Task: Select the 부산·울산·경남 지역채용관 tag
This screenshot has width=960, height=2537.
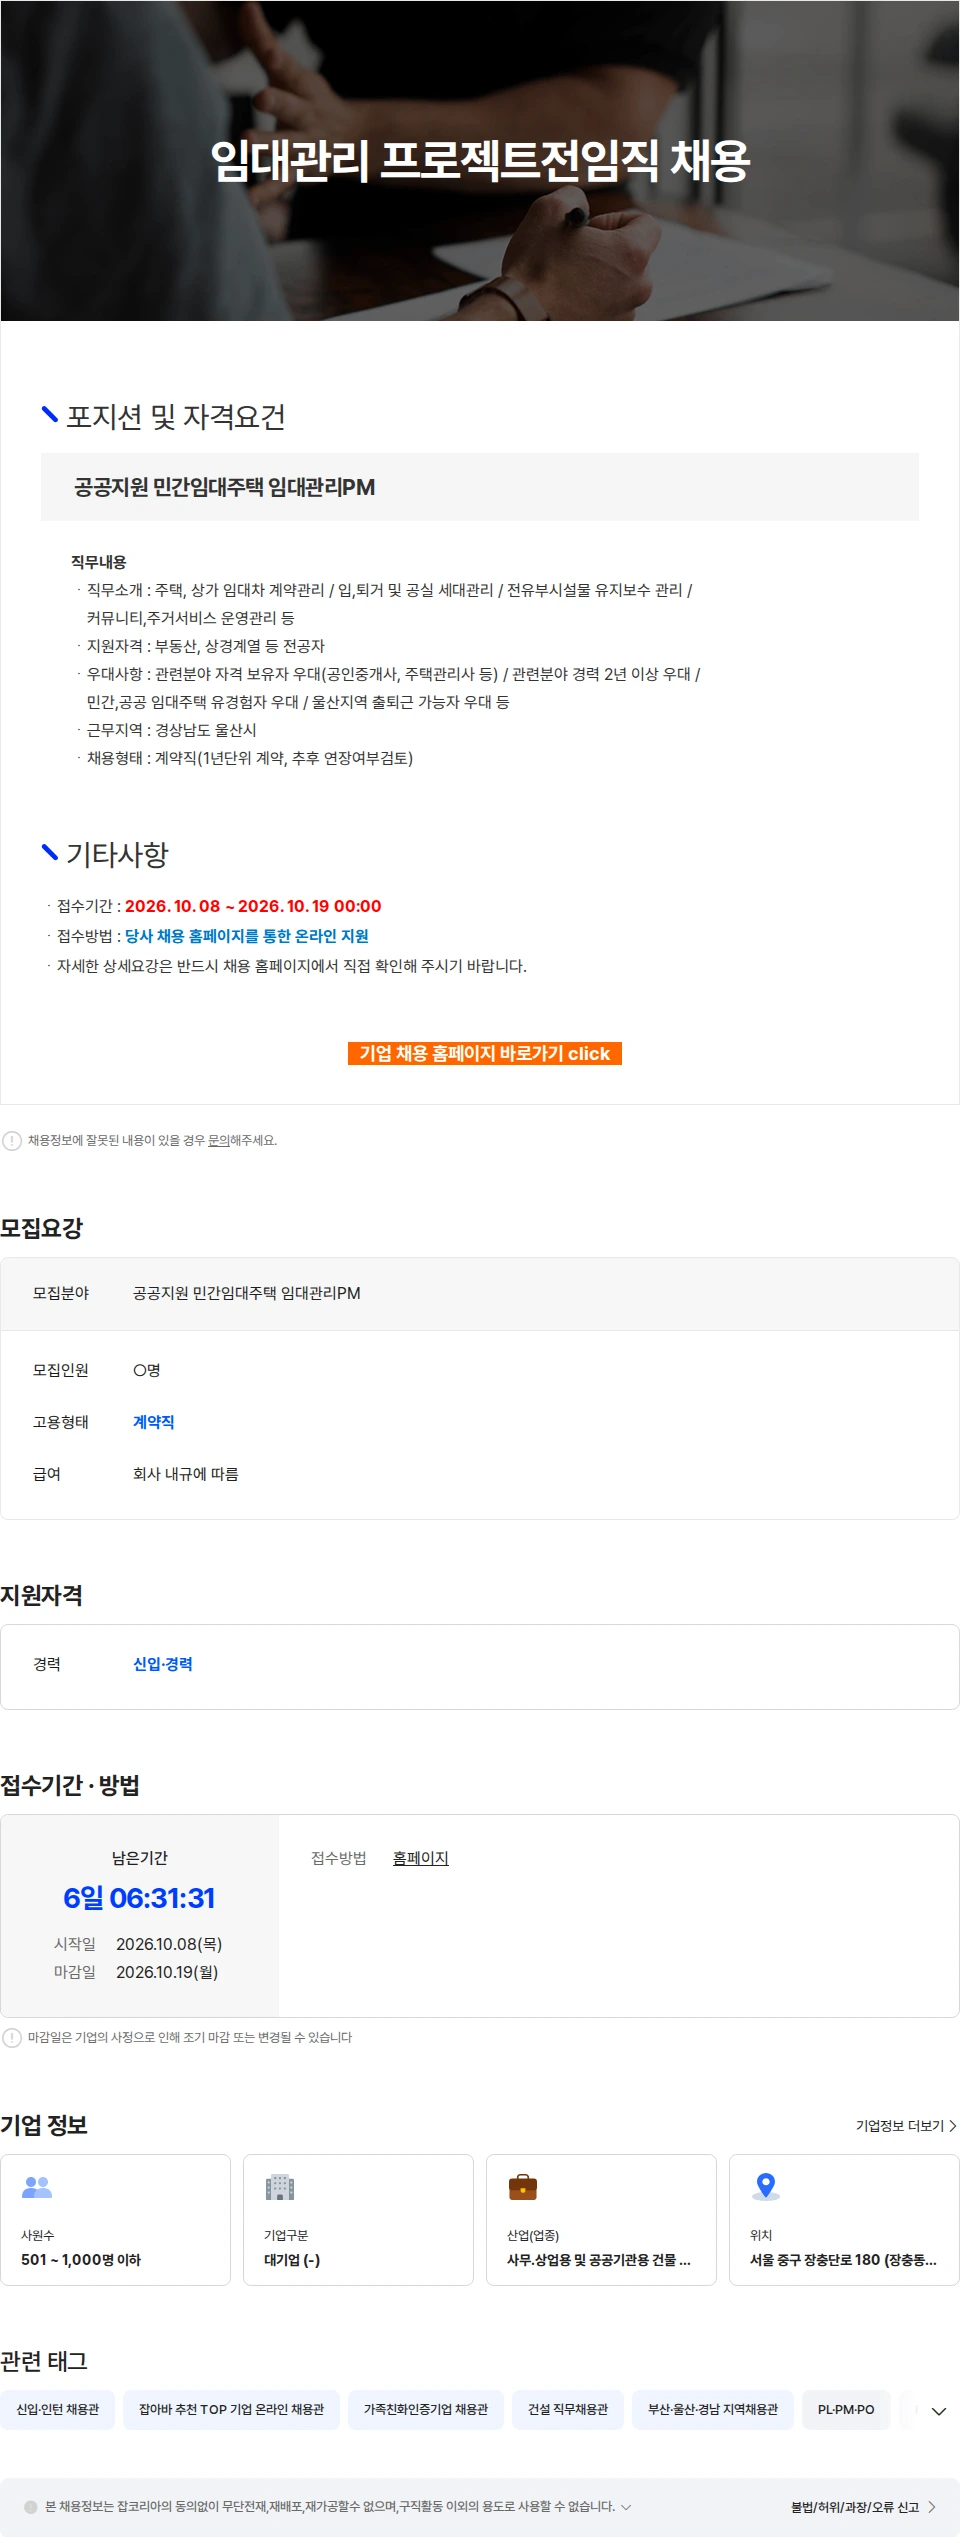Action: [x=713, y=2410]
